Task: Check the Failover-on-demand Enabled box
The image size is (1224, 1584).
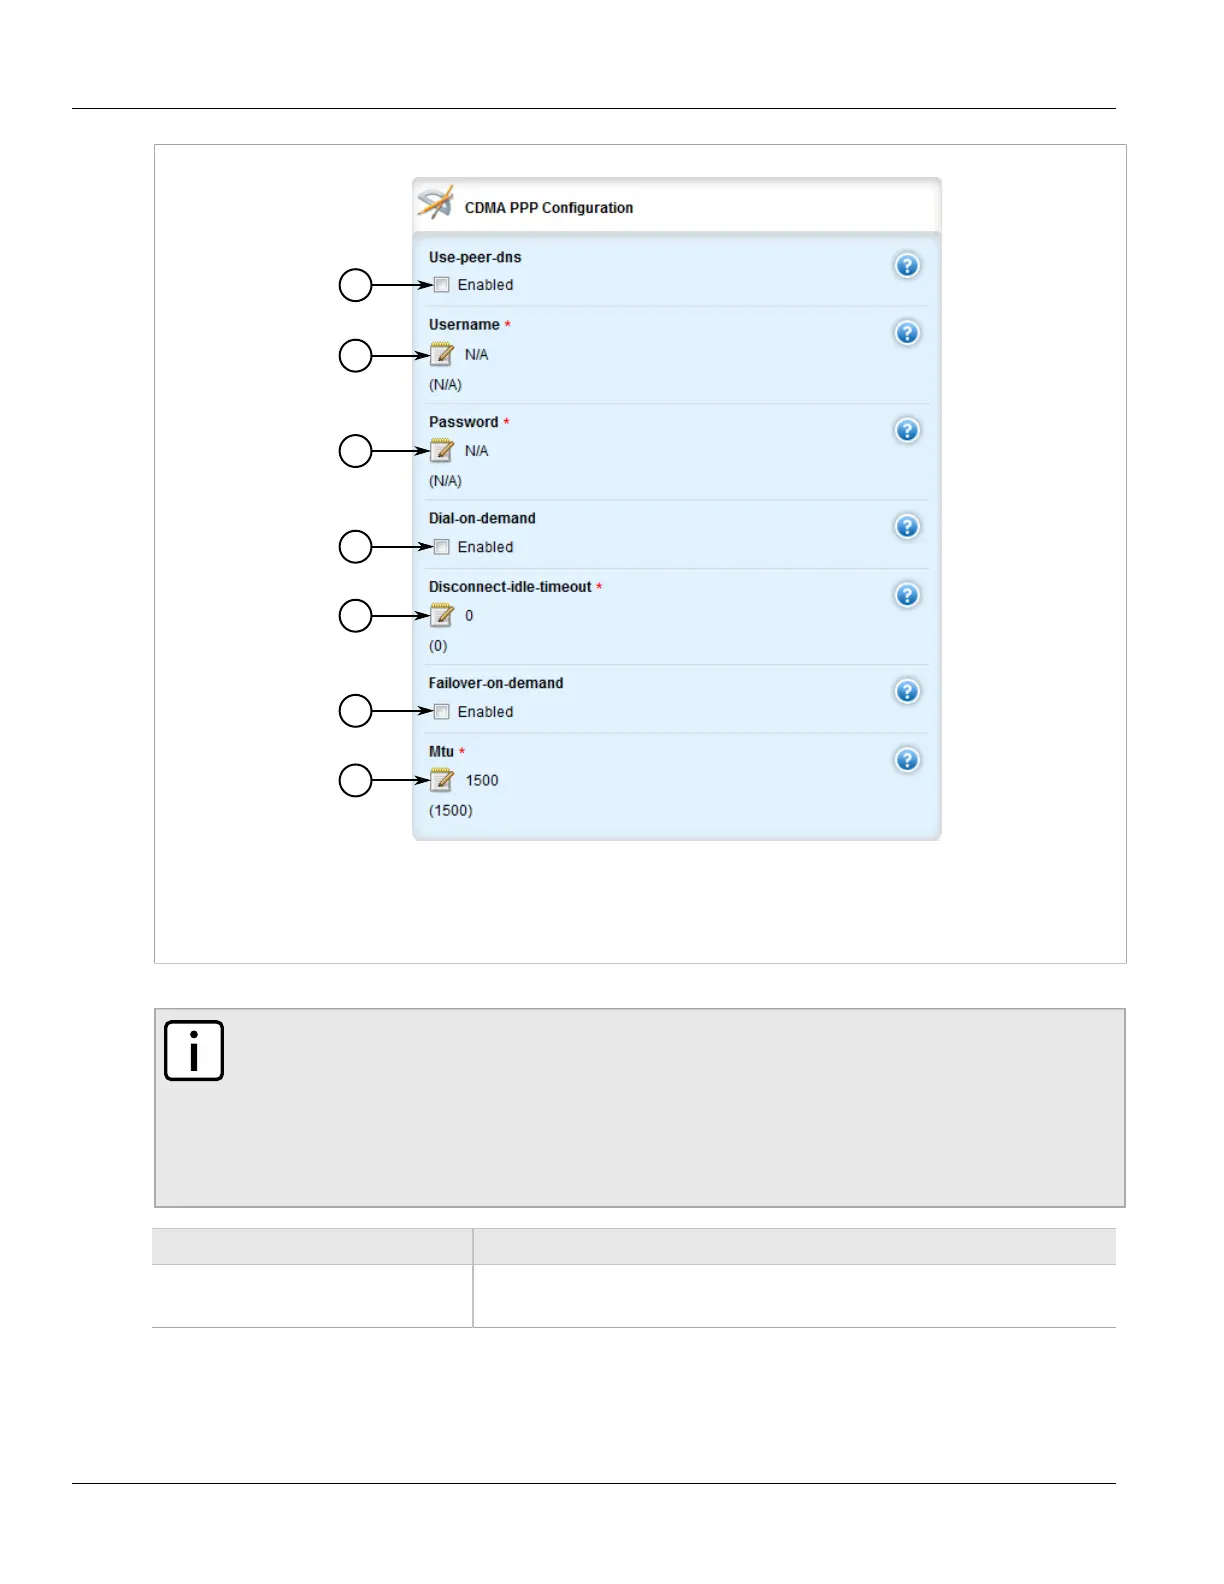Action: pos(442,712)
